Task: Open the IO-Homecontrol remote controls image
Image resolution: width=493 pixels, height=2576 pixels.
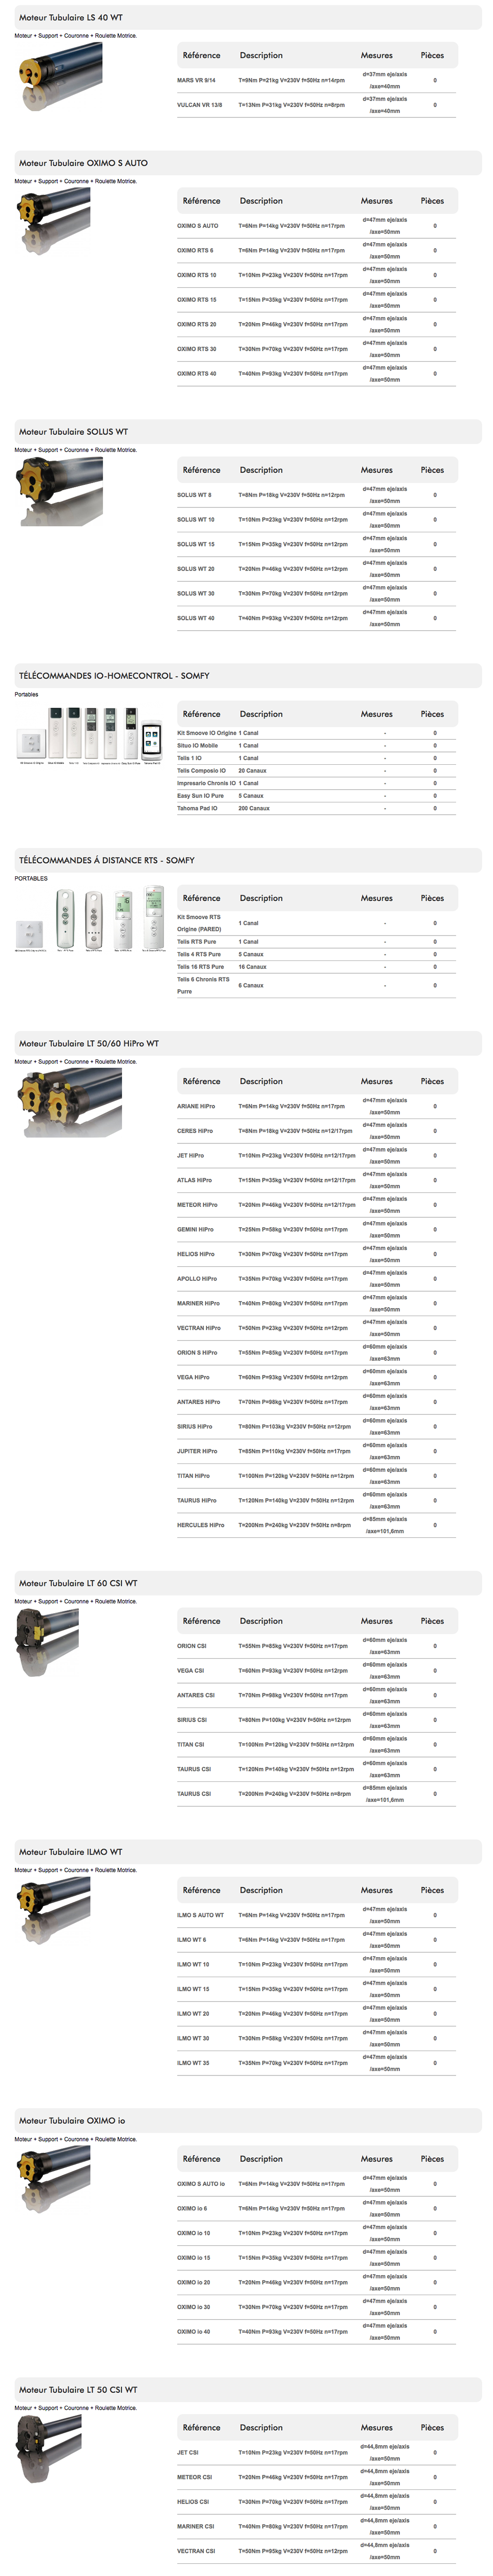Action: pyautogui.click(x=89, y=735)
